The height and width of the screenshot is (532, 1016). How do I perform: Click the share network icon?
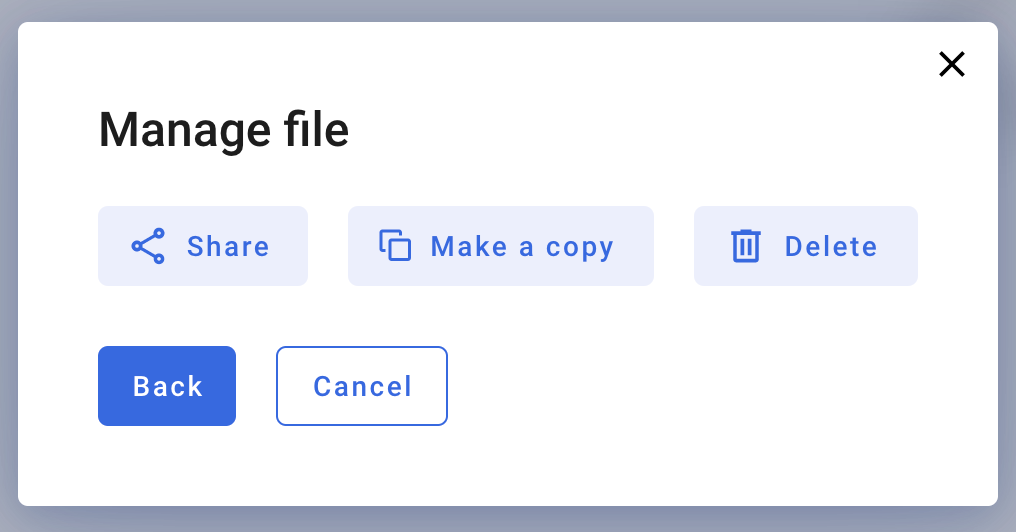[x=148, y=246]
